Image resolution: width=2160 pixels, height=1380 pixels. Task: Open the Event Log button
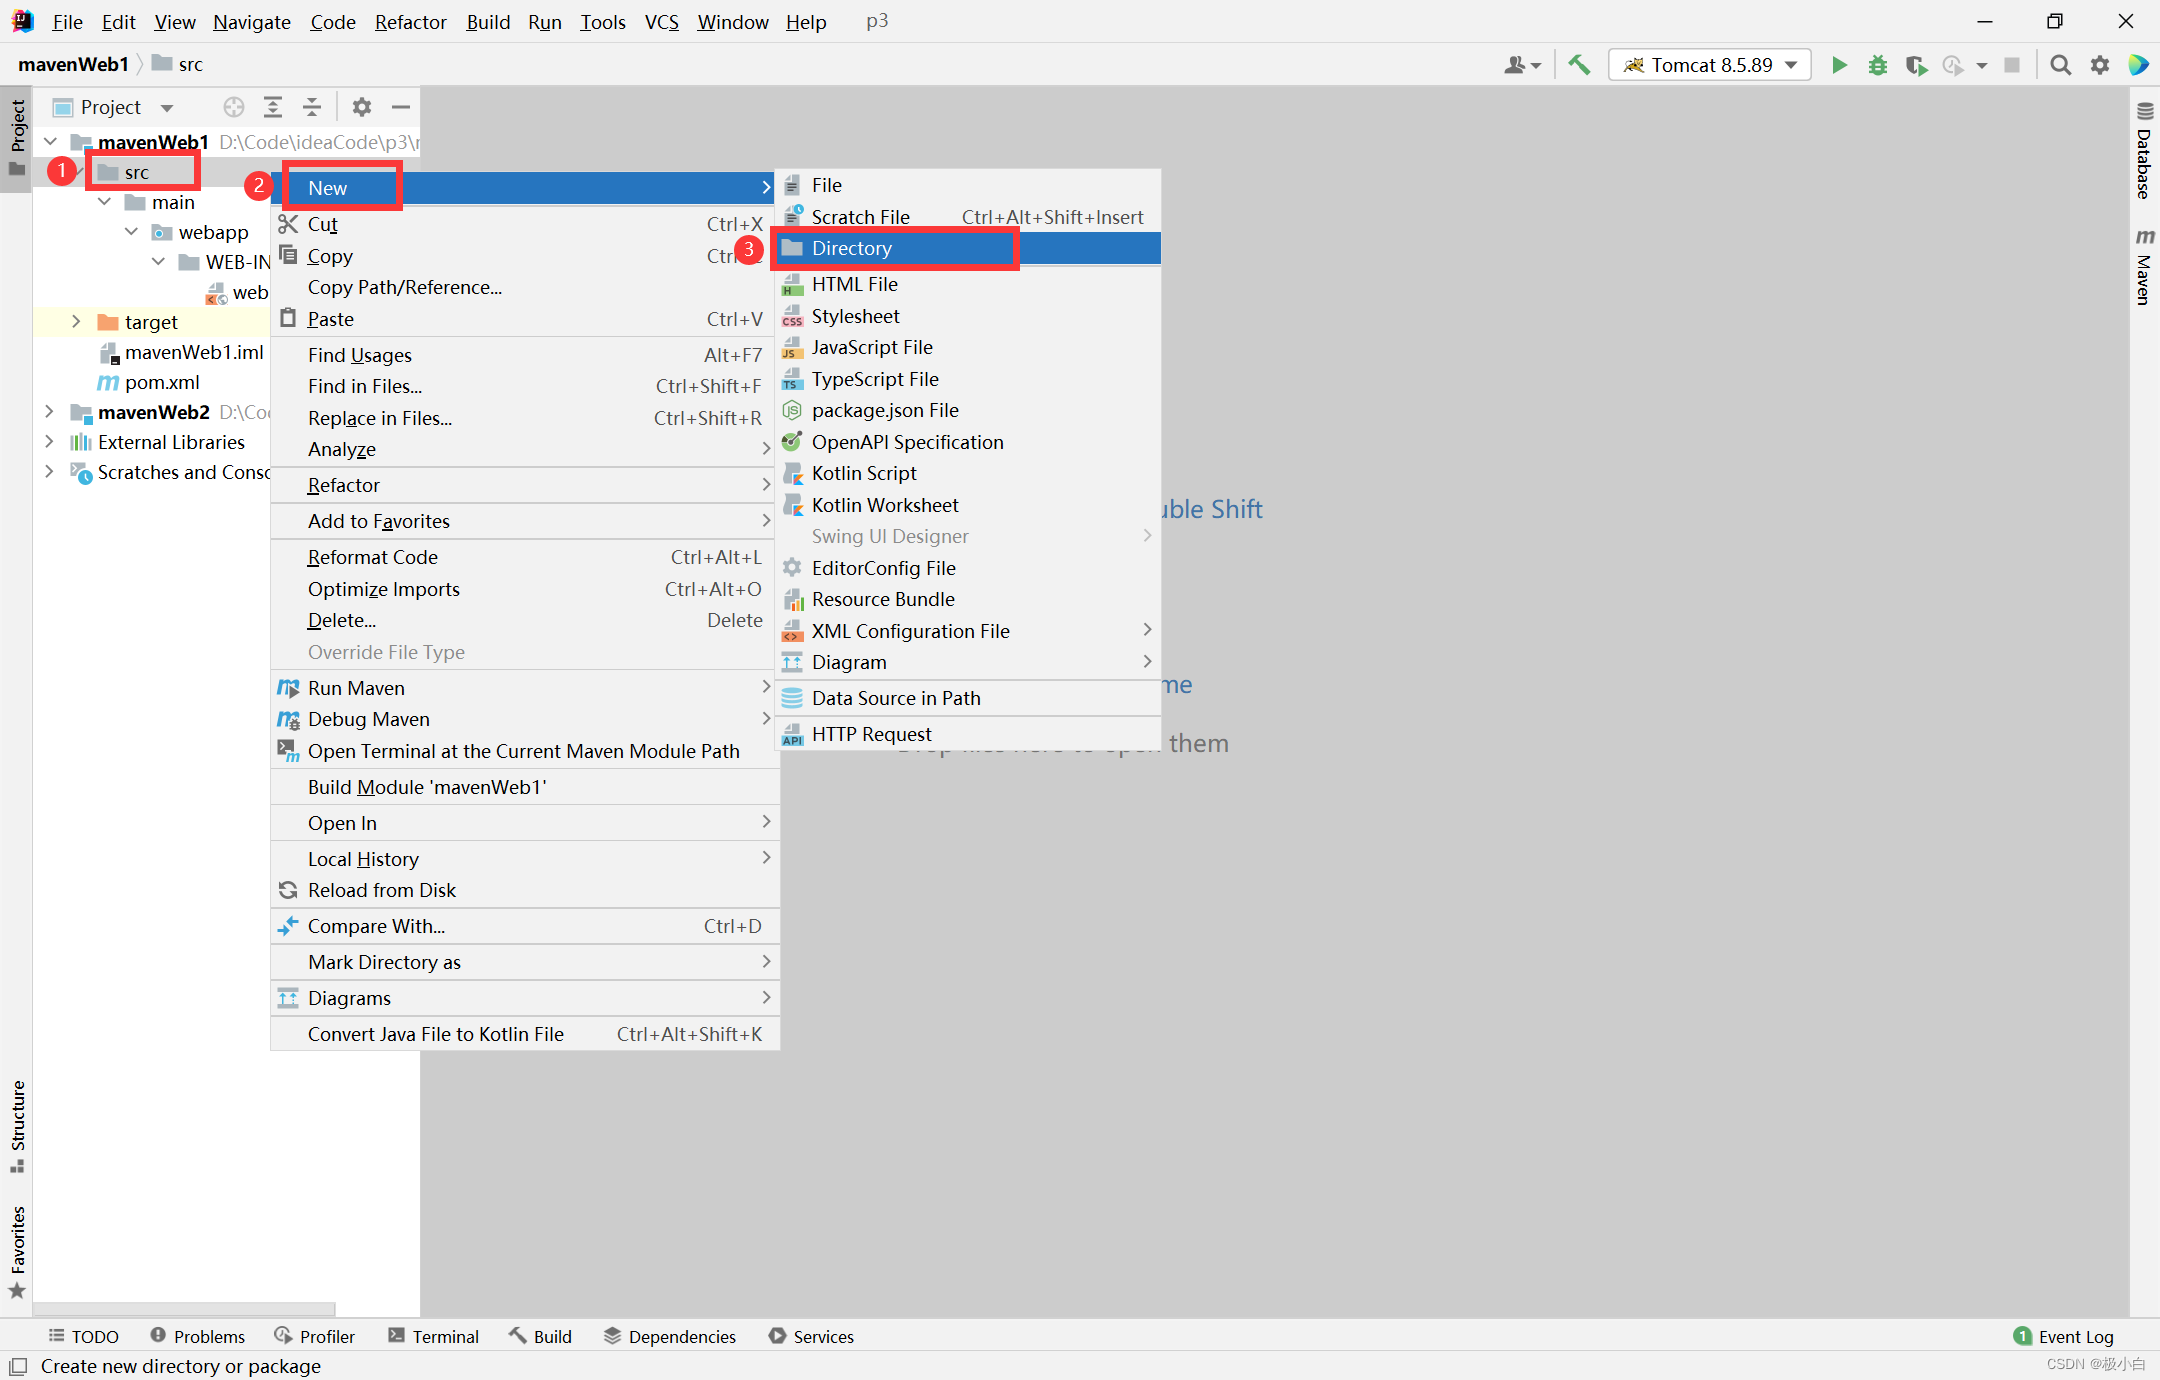coord(2064,1336)
